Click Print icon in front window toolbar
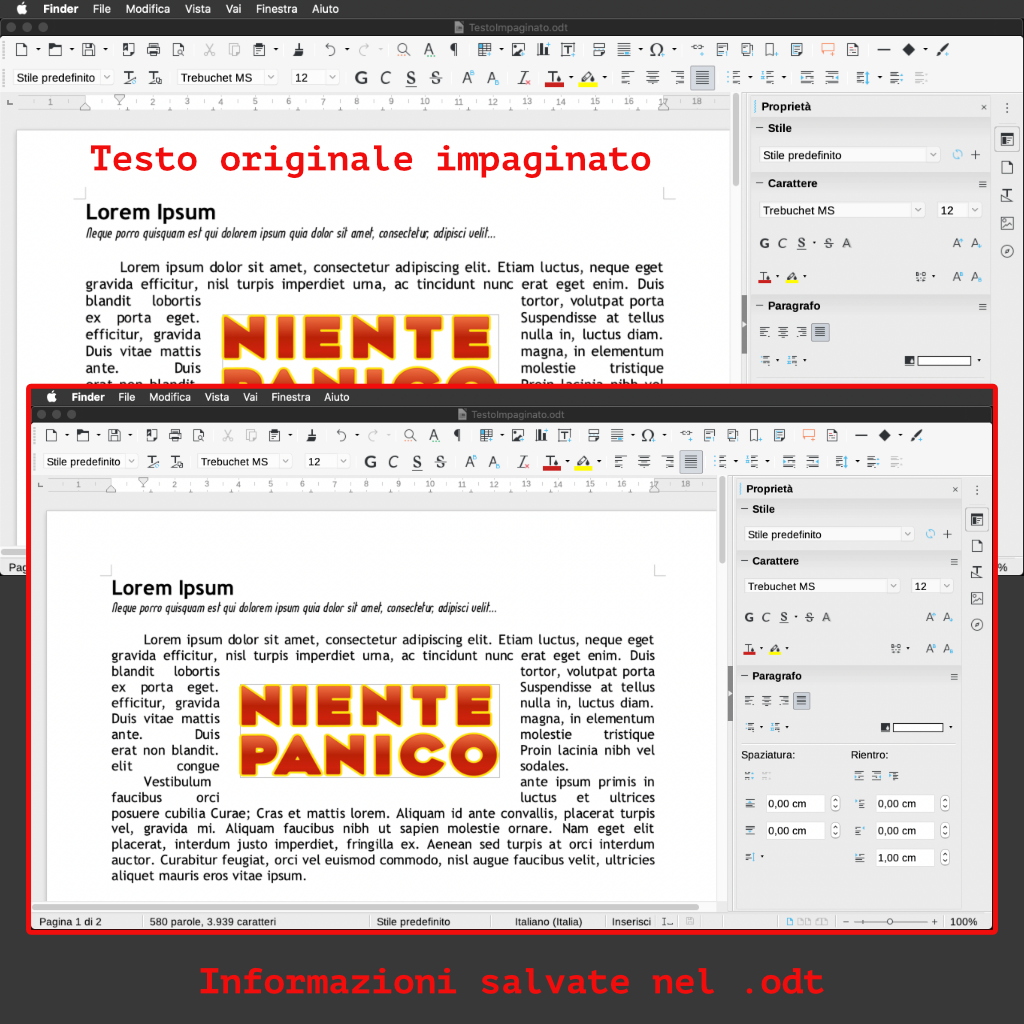Image resolution: width=1024 pixels, height=1024 pixels. [175, 435]
